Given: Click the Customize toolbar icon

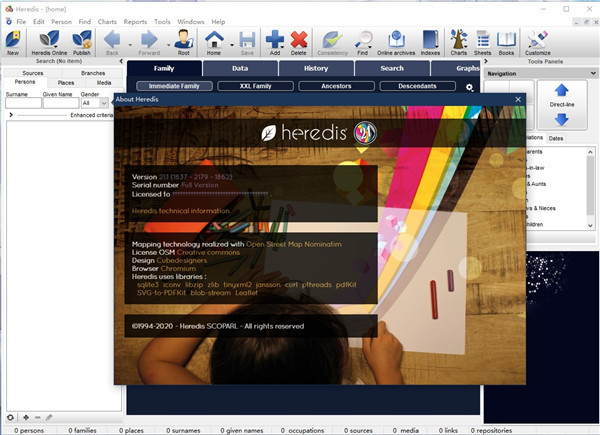Looking at the screenshot, I should point(537,41).
